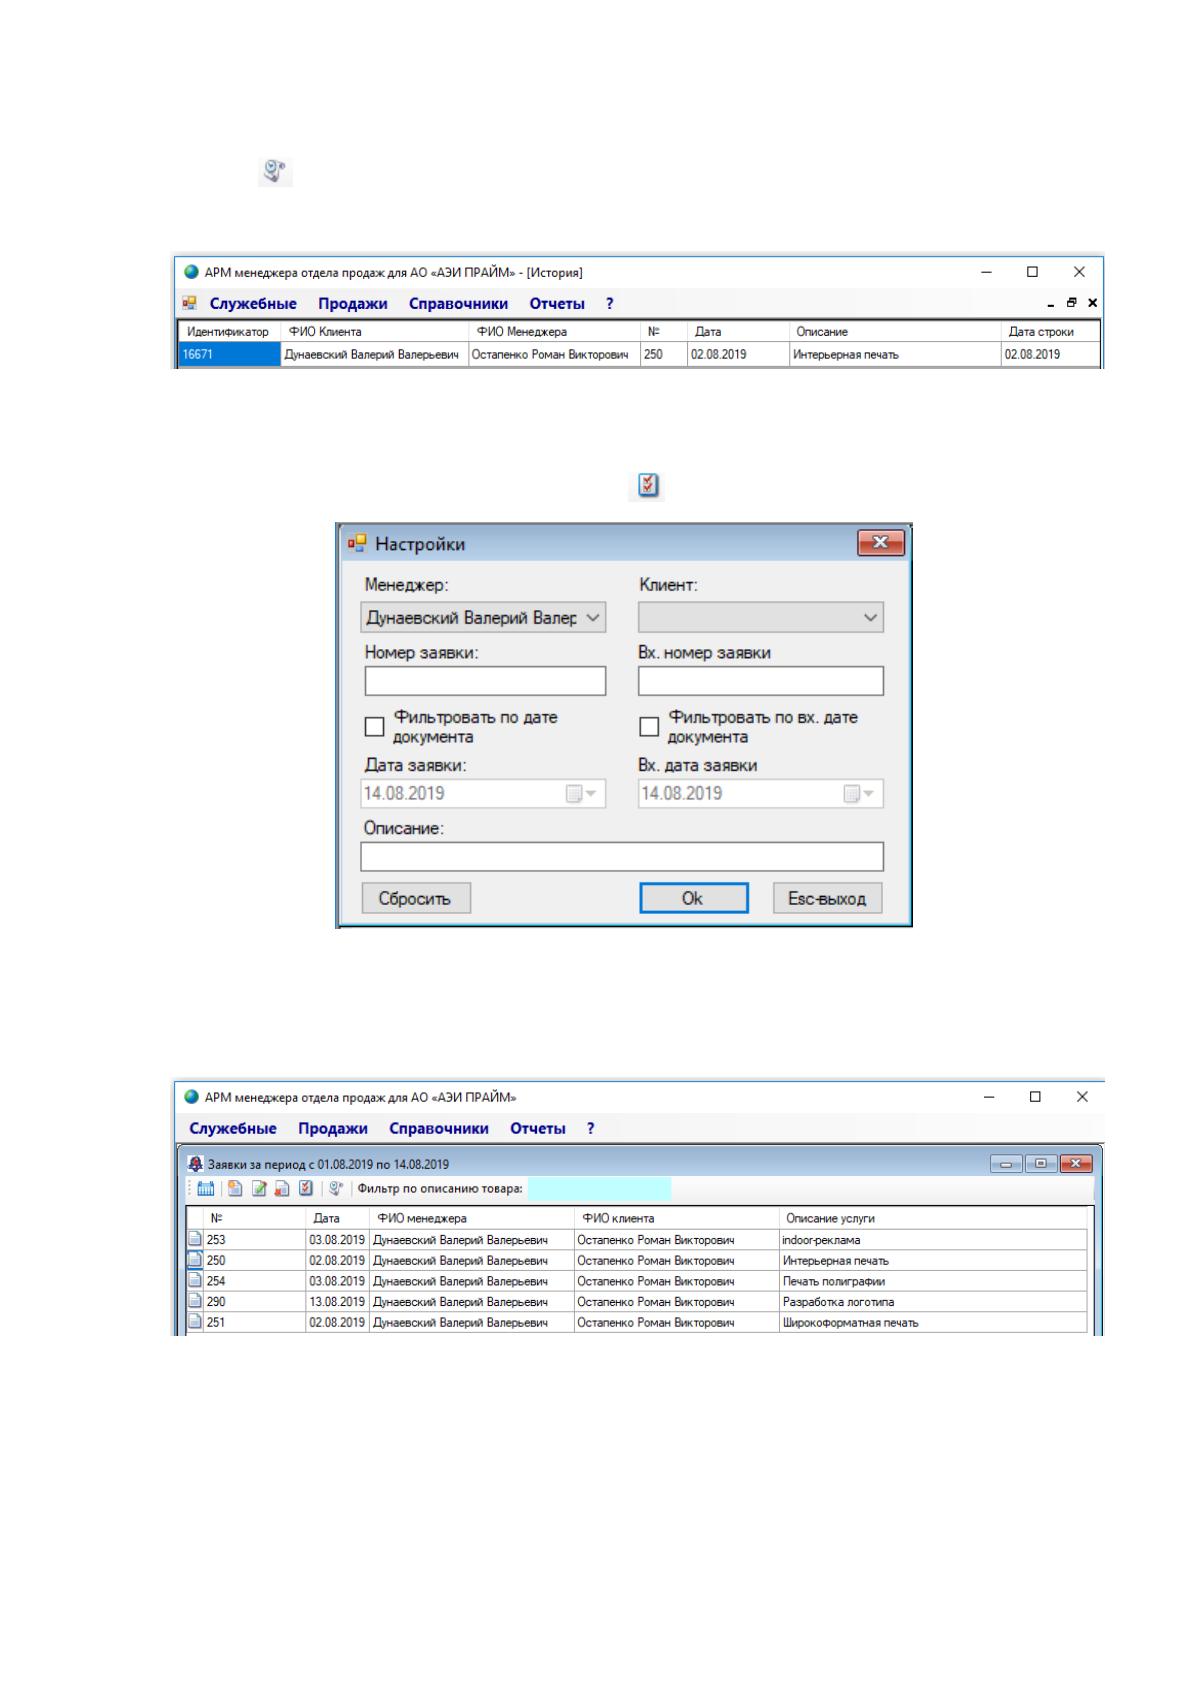Confirm settings with the Ok button
The width and height of the screenshot is (1191, 1684).
[694, 898]
